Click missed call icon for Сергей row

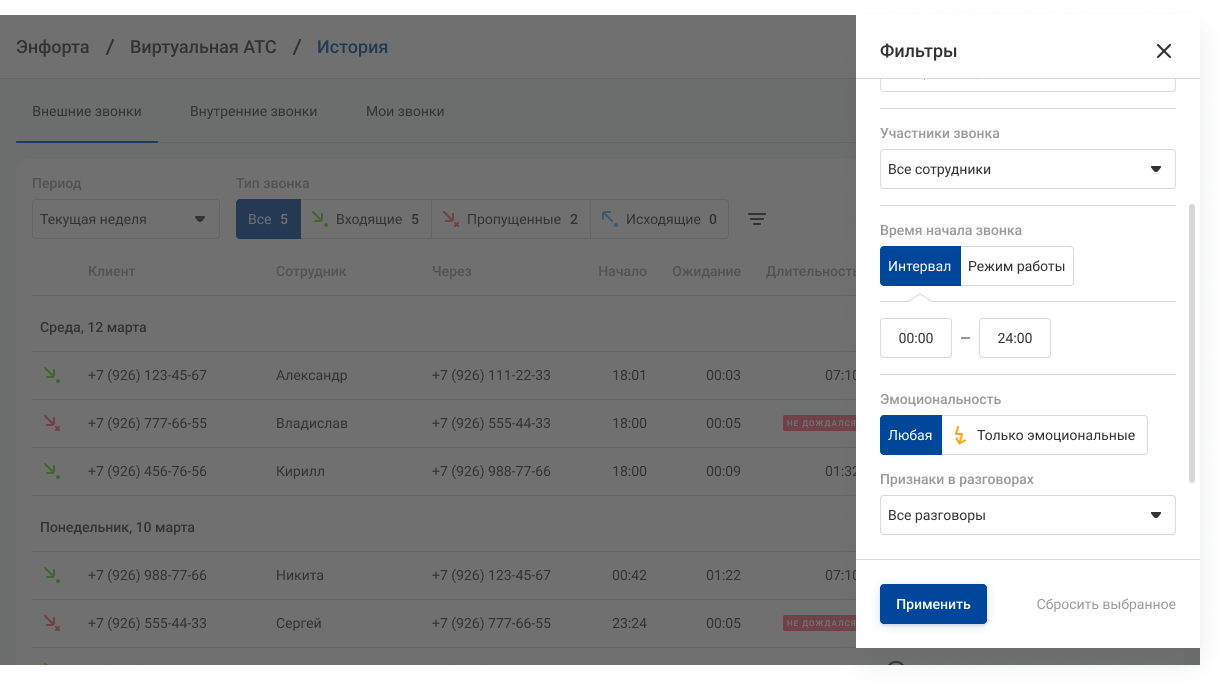pyautogui.click(x=50, y=623)
